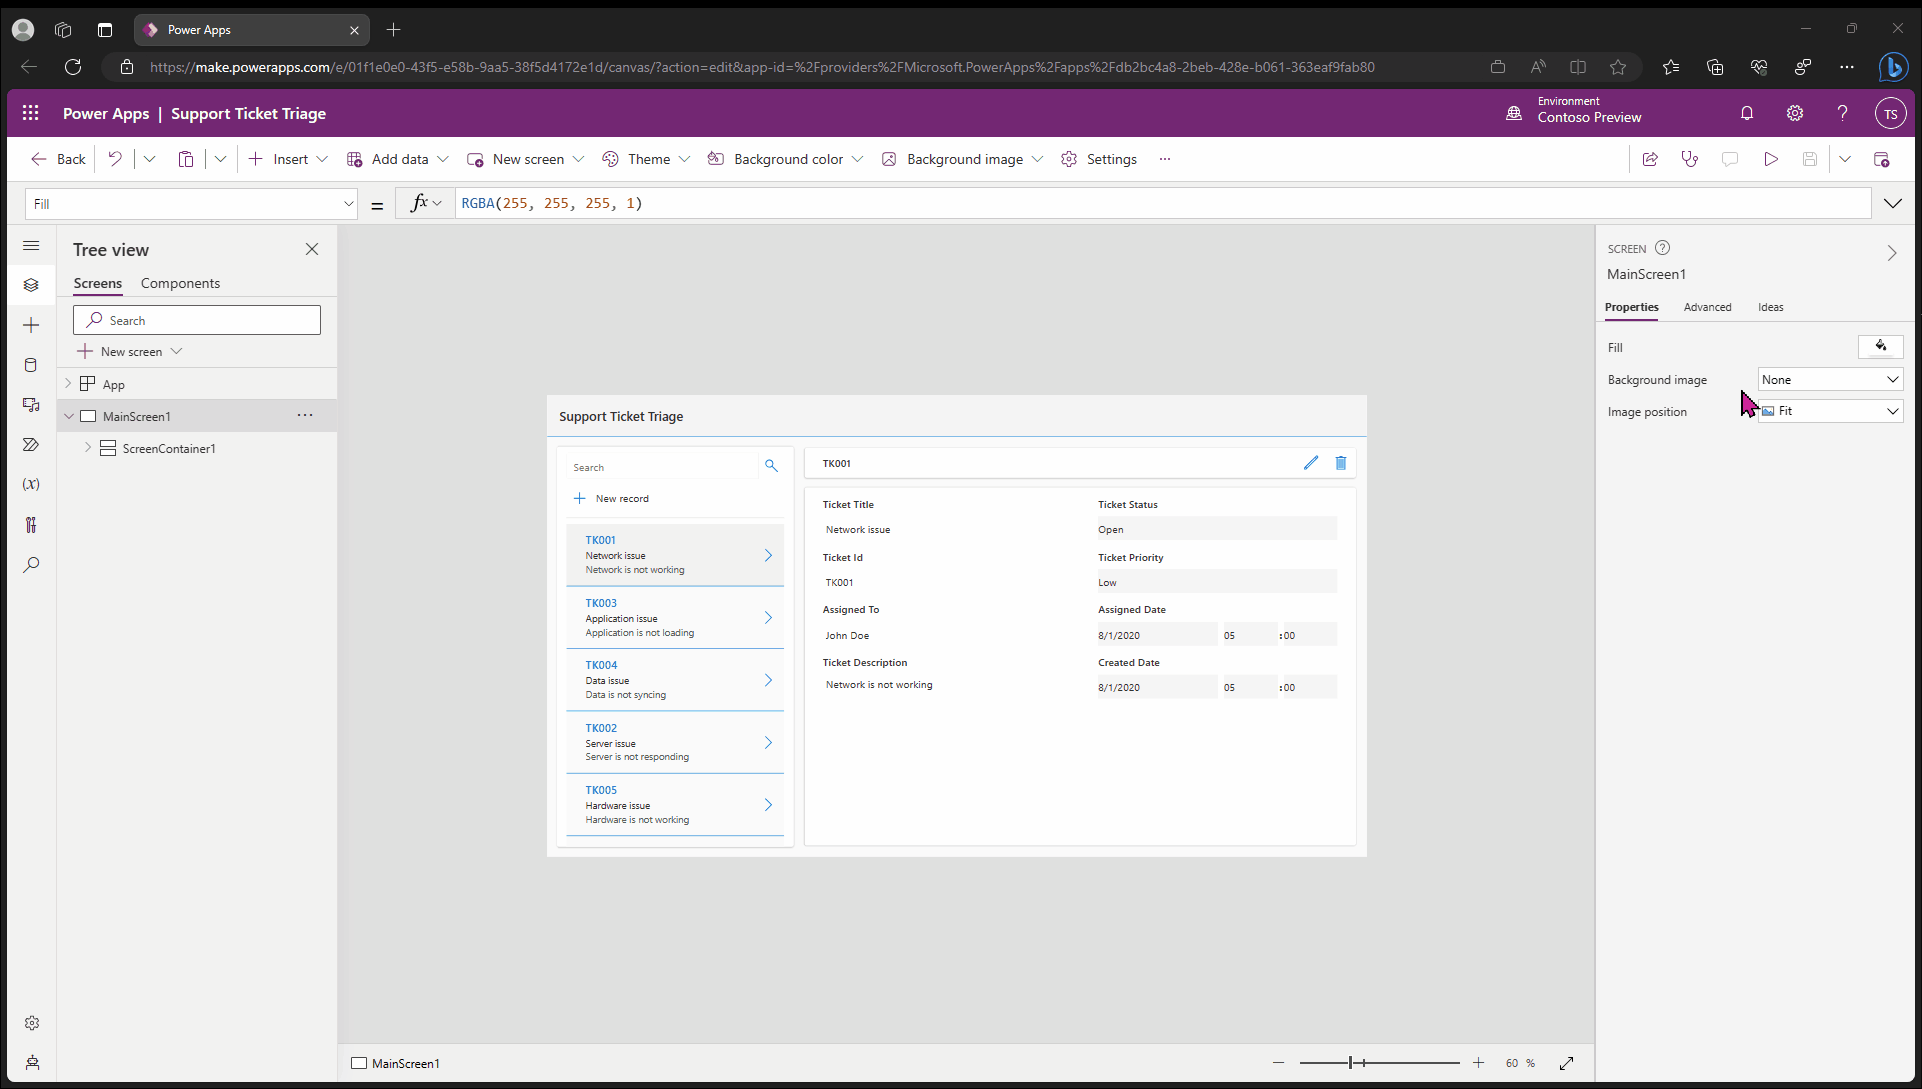Screen dimensions: 1922x1089
Task: Preview the app with the play icon
Action: tap(1771, 159)
